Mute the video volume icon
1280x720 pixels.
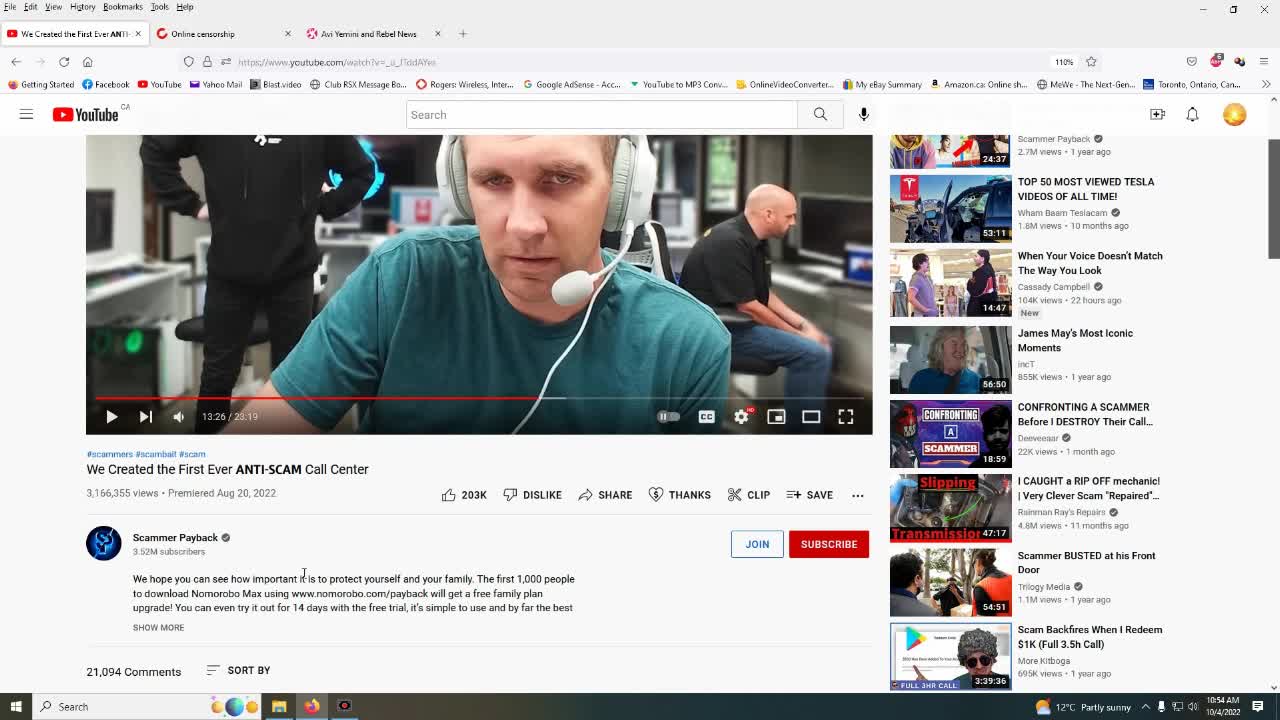(x=179, y=417)
